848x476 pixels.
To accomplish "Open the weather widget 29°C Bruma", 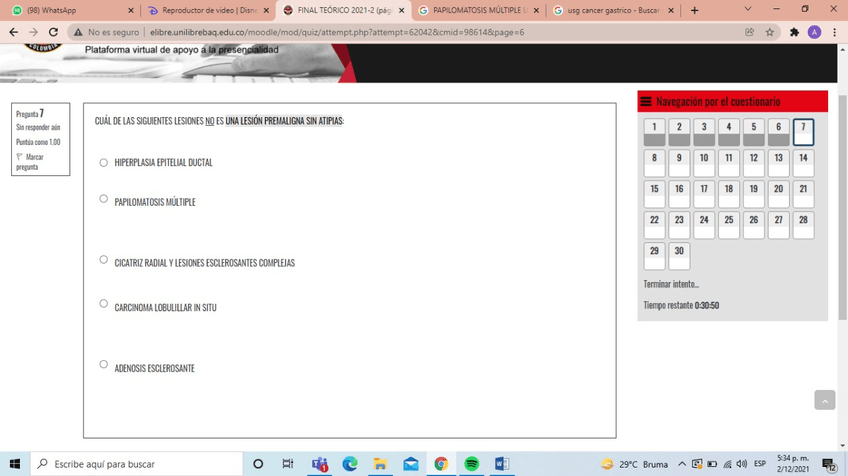I will (x=634, y=464).
